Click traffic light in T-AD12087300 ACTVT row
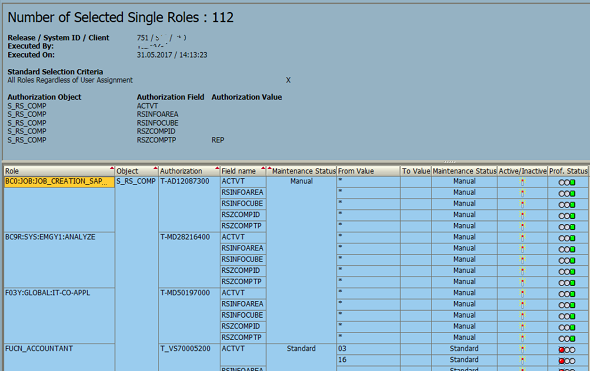The image size is (590, 371). click(x=567, y=182)
